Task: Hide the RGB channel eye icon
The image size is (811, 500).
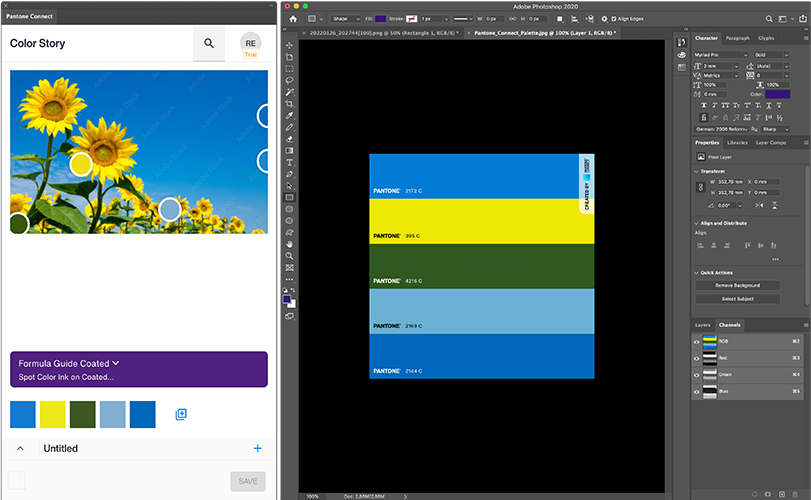Action: tap(697, 342)
